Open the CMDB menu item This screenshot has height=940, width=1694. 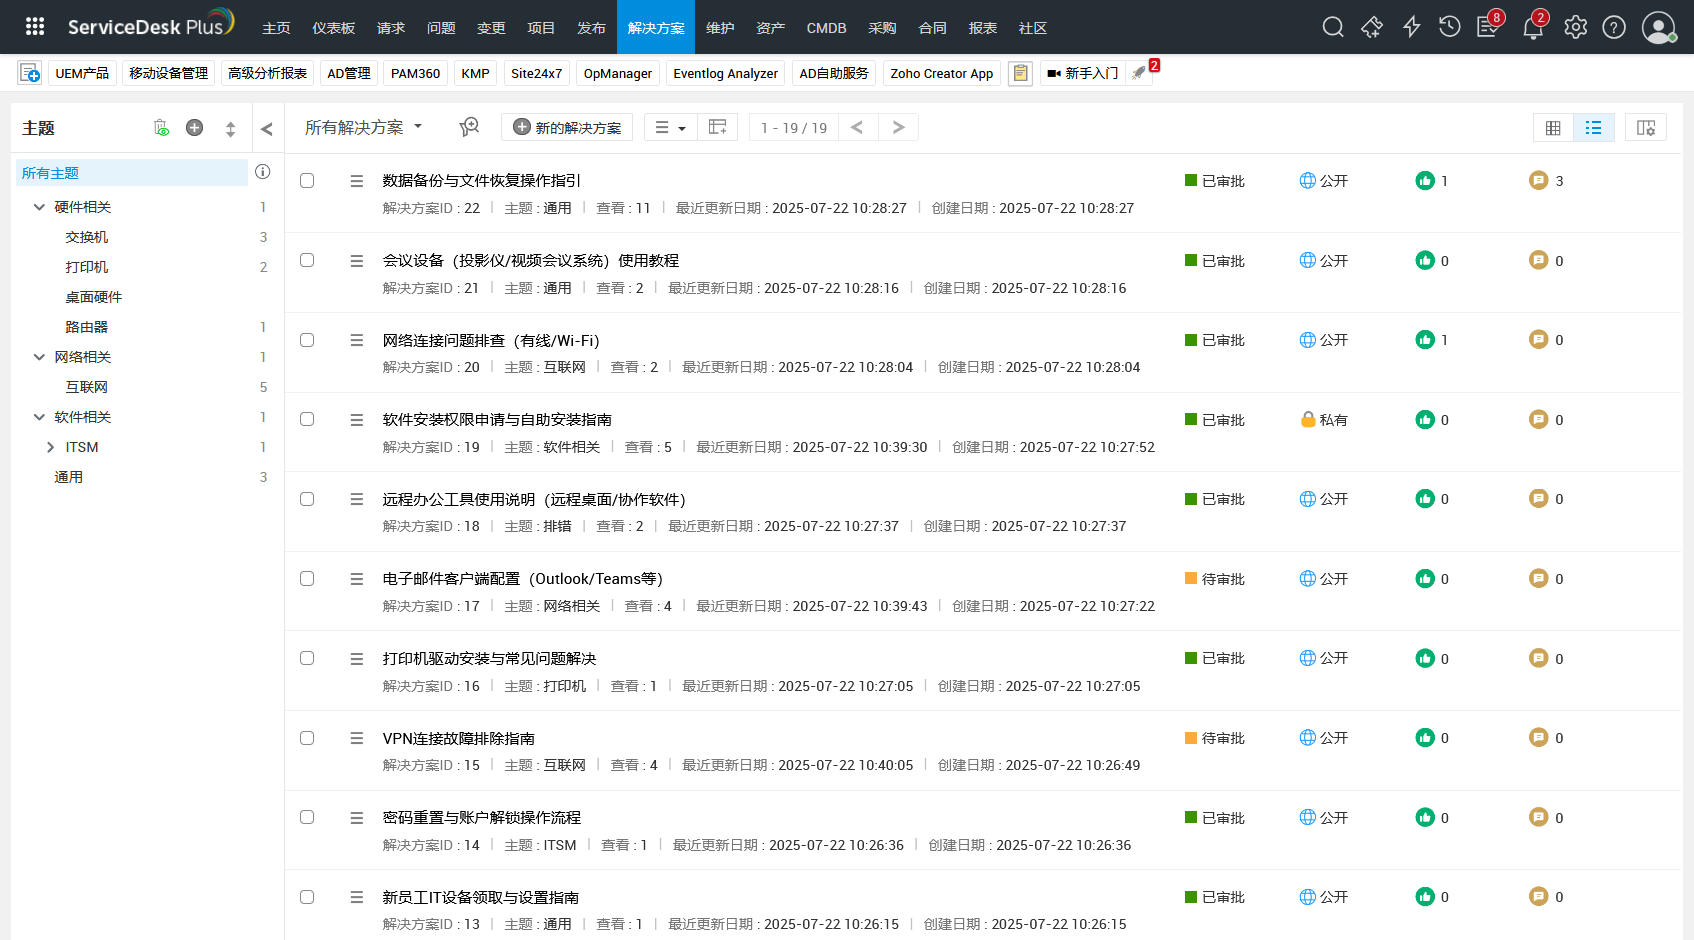pyautogui.click(x=826, y=27)
